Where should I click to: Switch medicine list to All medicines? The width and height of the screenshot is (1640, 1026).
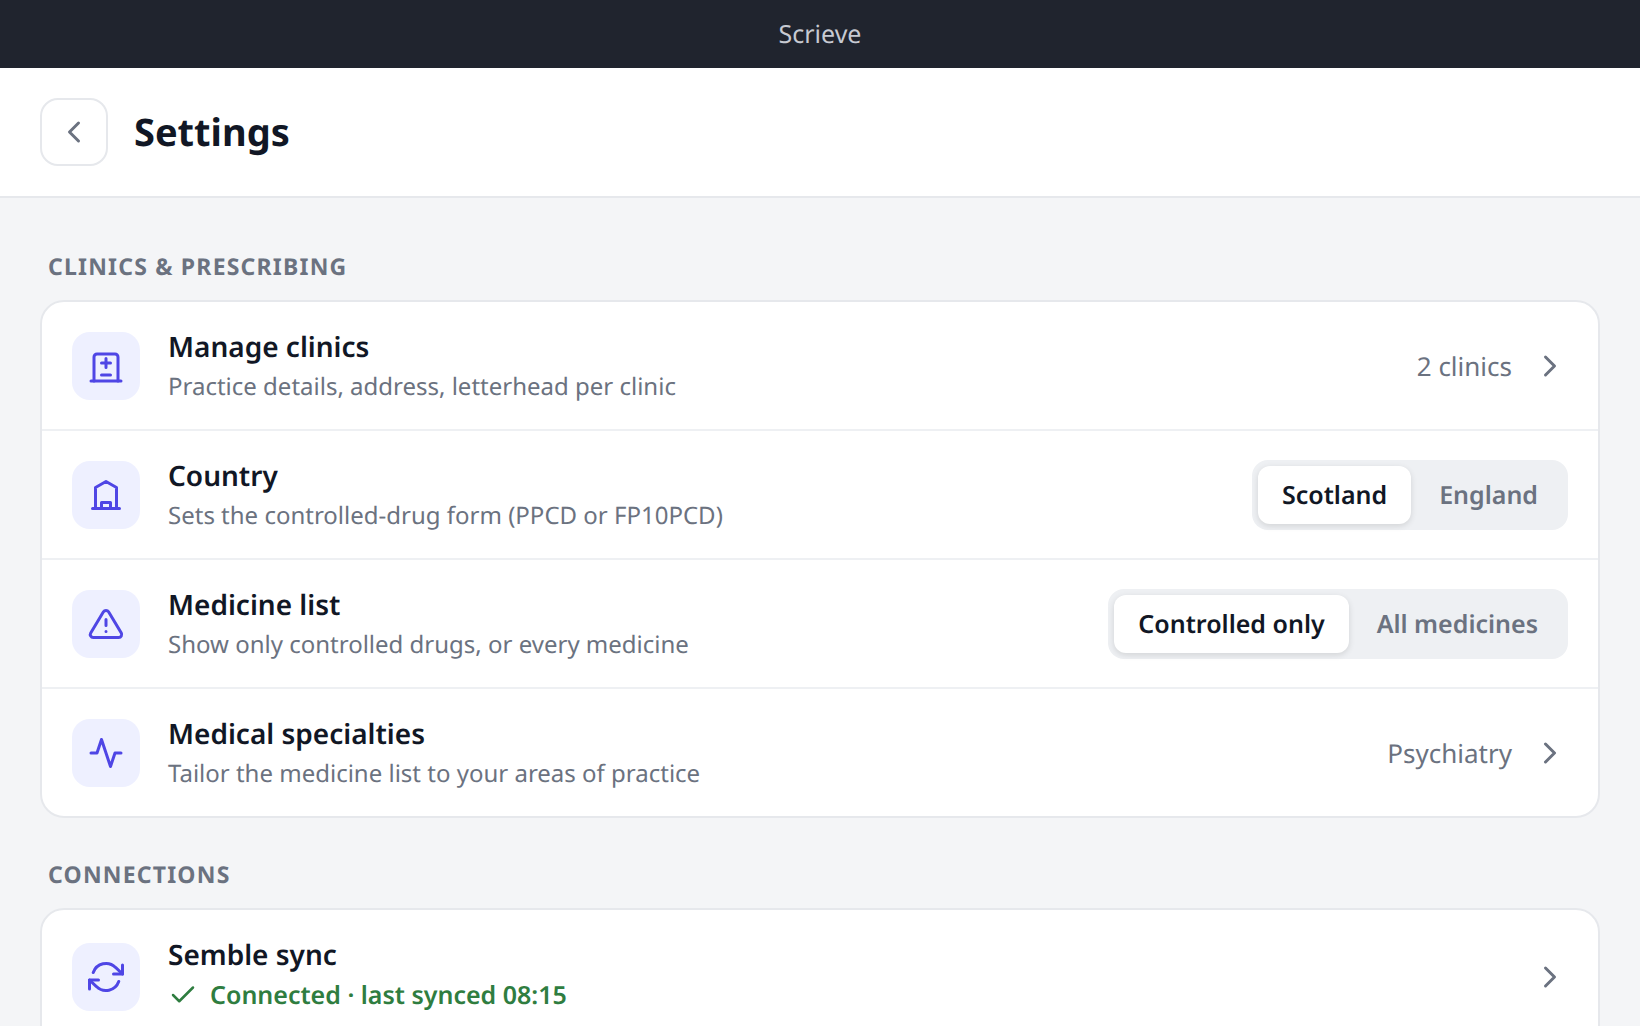[1457, 624]
